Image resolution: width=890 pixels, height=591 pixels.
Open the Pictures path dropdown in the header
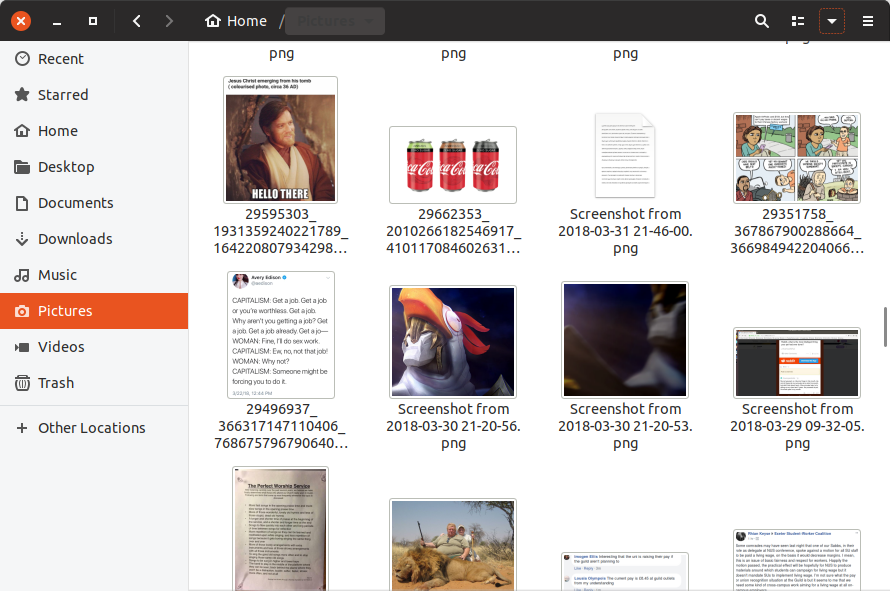point(335,21)
